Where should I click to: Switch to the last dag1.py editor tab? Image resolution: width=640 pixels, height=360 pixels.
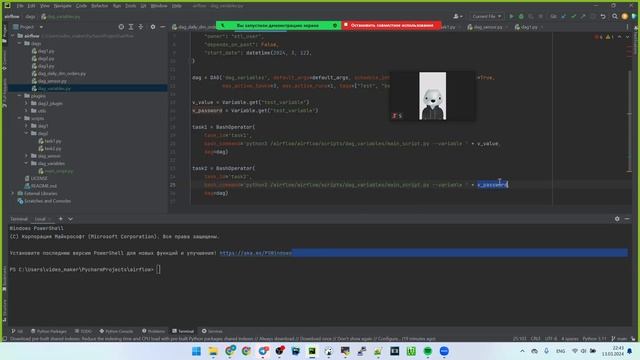click(x=529, y=27)
